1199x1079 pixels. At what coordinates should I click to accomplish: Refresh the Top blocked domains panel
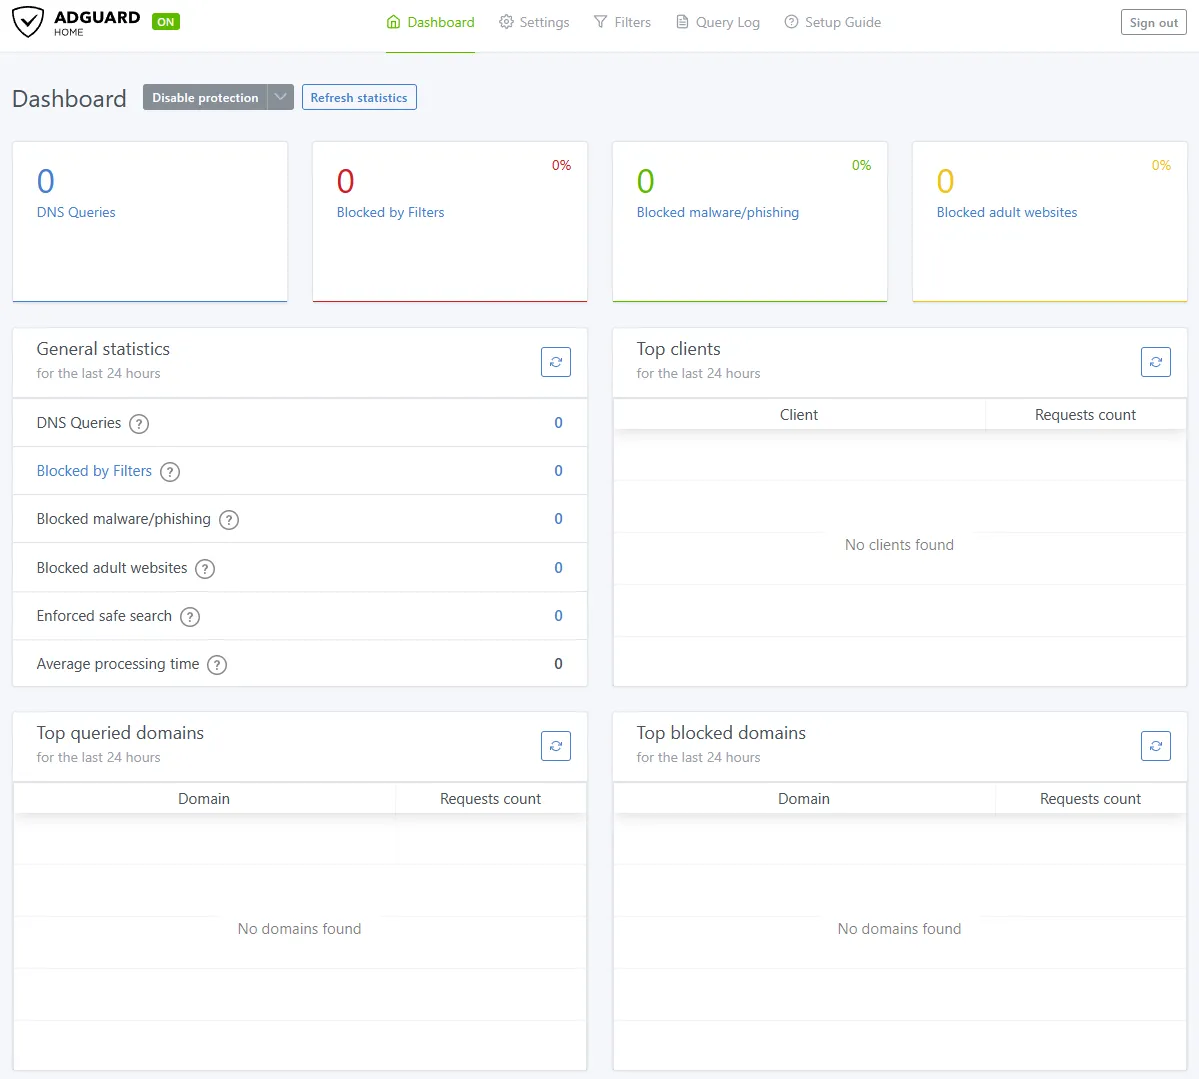[x=1156, y=746]
